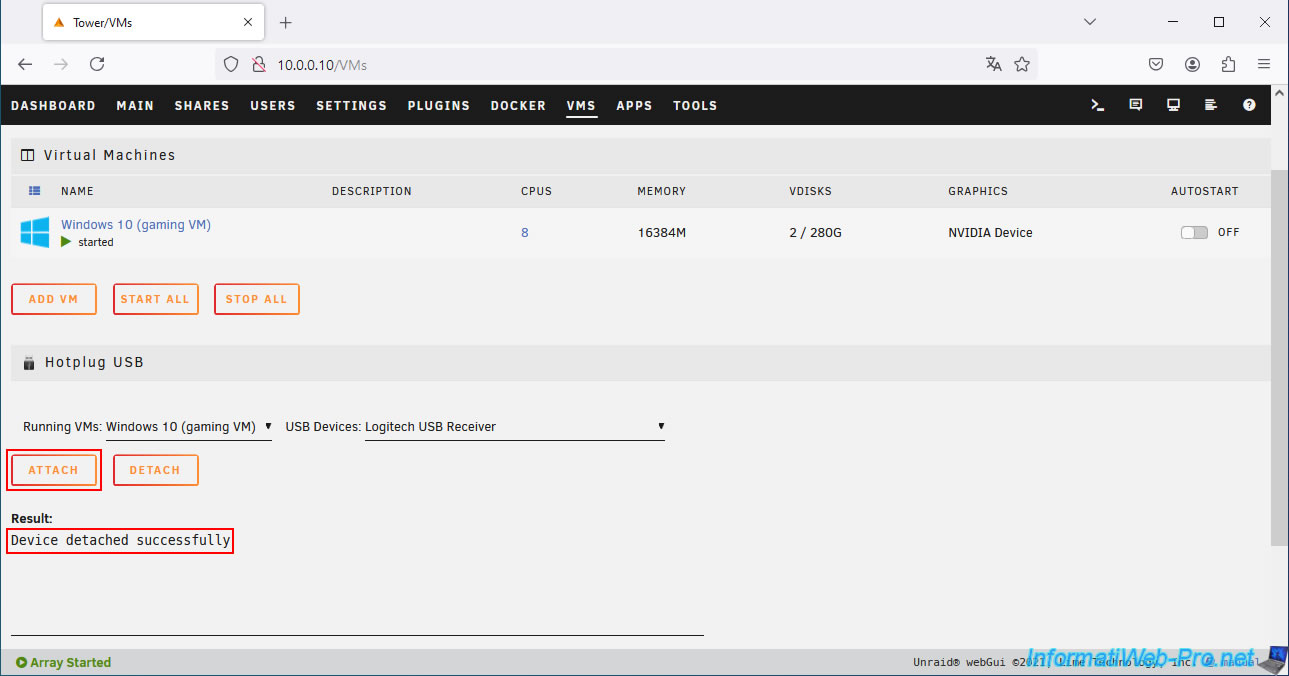Open the SETTINGS menu item
This screenshot has height=676, width=1289.
[x=352, y=106]
